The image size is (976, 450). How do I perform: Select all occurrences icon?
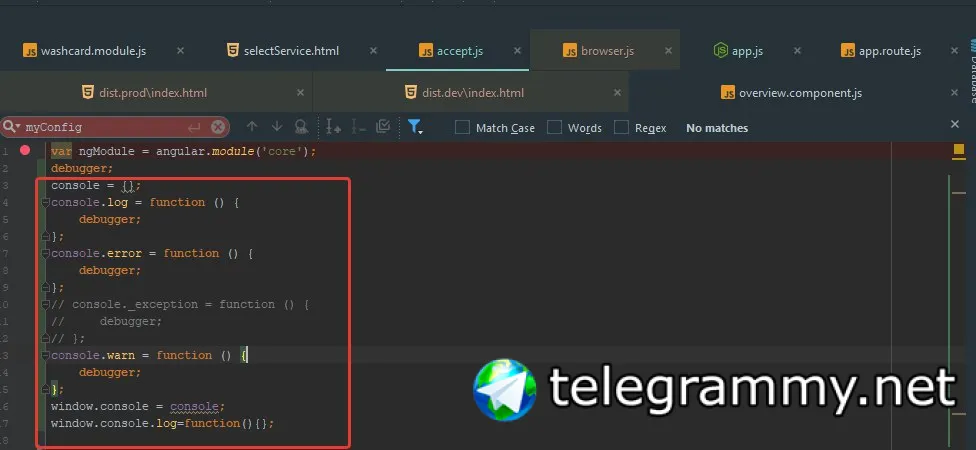tap(383, 127)
